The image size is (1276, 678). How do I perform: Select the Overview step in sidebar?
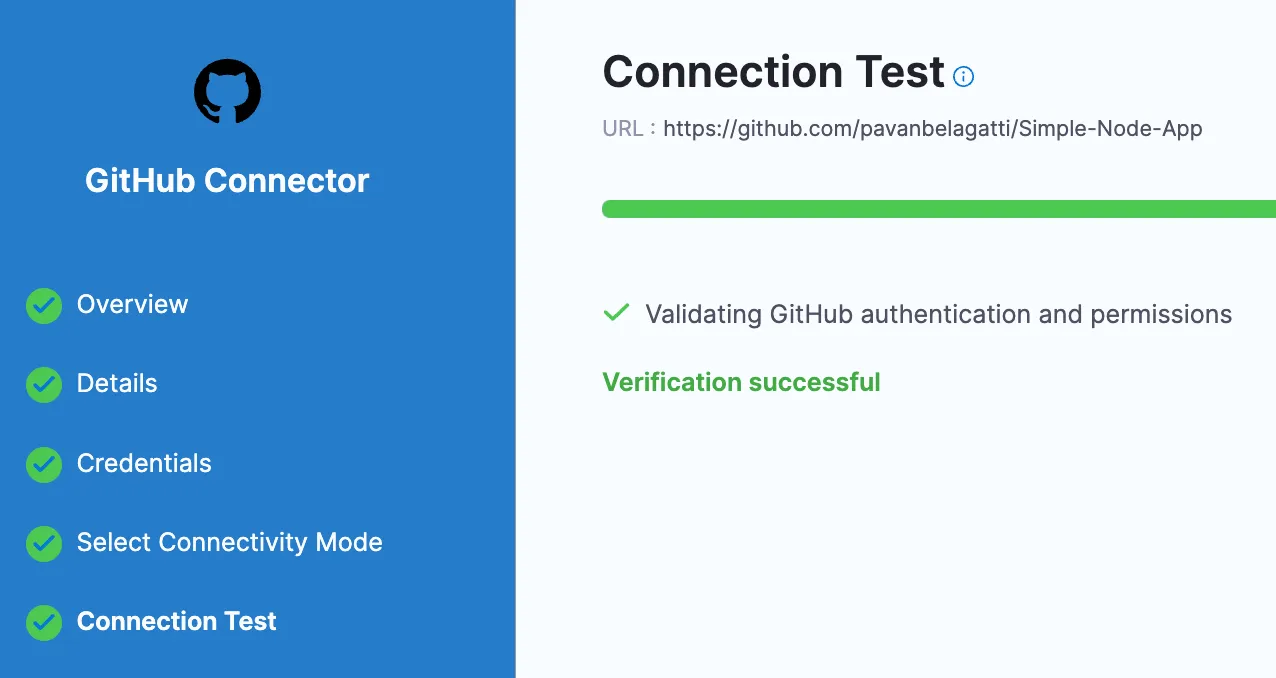(132, 305)
